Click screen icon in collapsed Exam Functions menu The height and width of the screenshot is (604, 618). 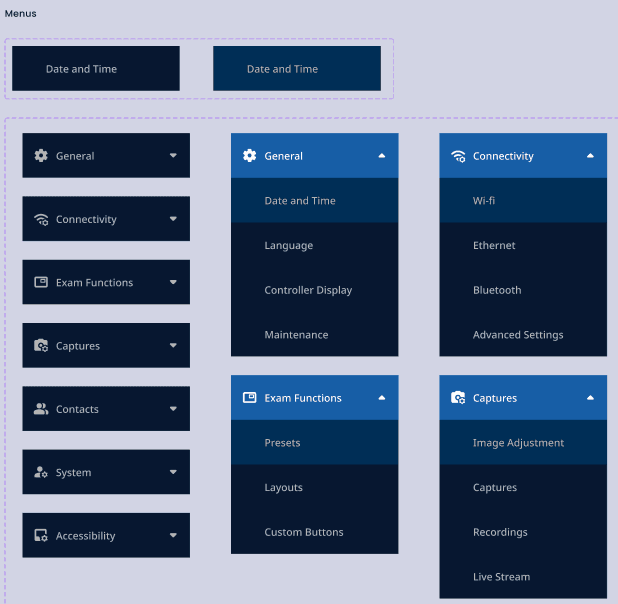click(x=41, y=282)
